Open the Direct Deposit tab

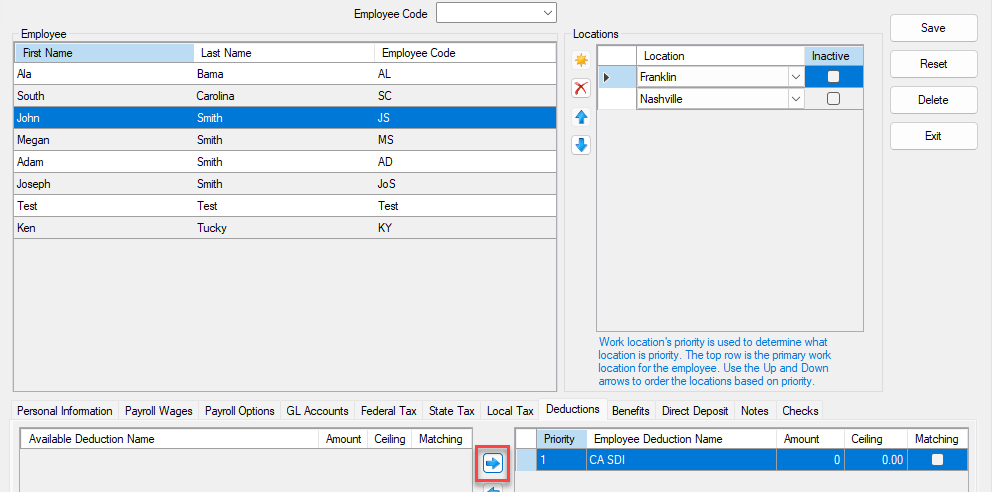tap(695, 411)
